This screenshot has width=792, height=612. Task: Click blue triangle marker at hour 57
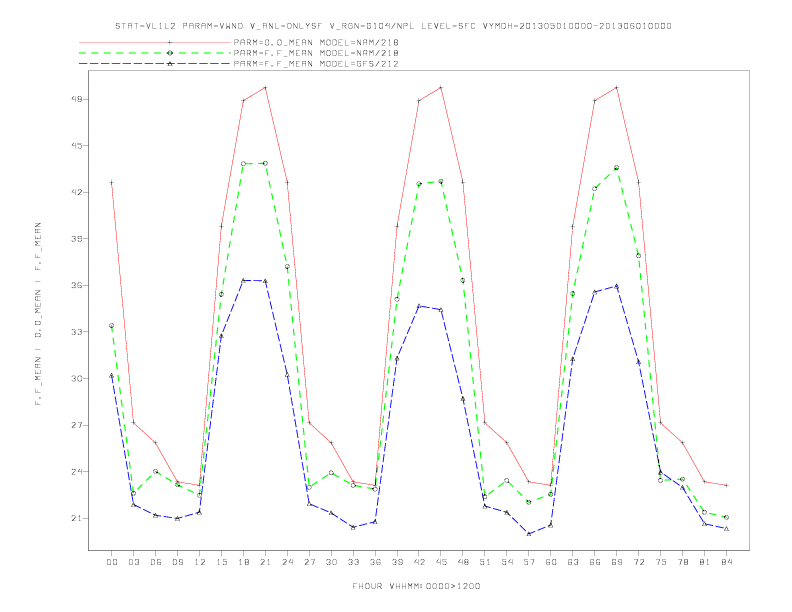point(529,534)
